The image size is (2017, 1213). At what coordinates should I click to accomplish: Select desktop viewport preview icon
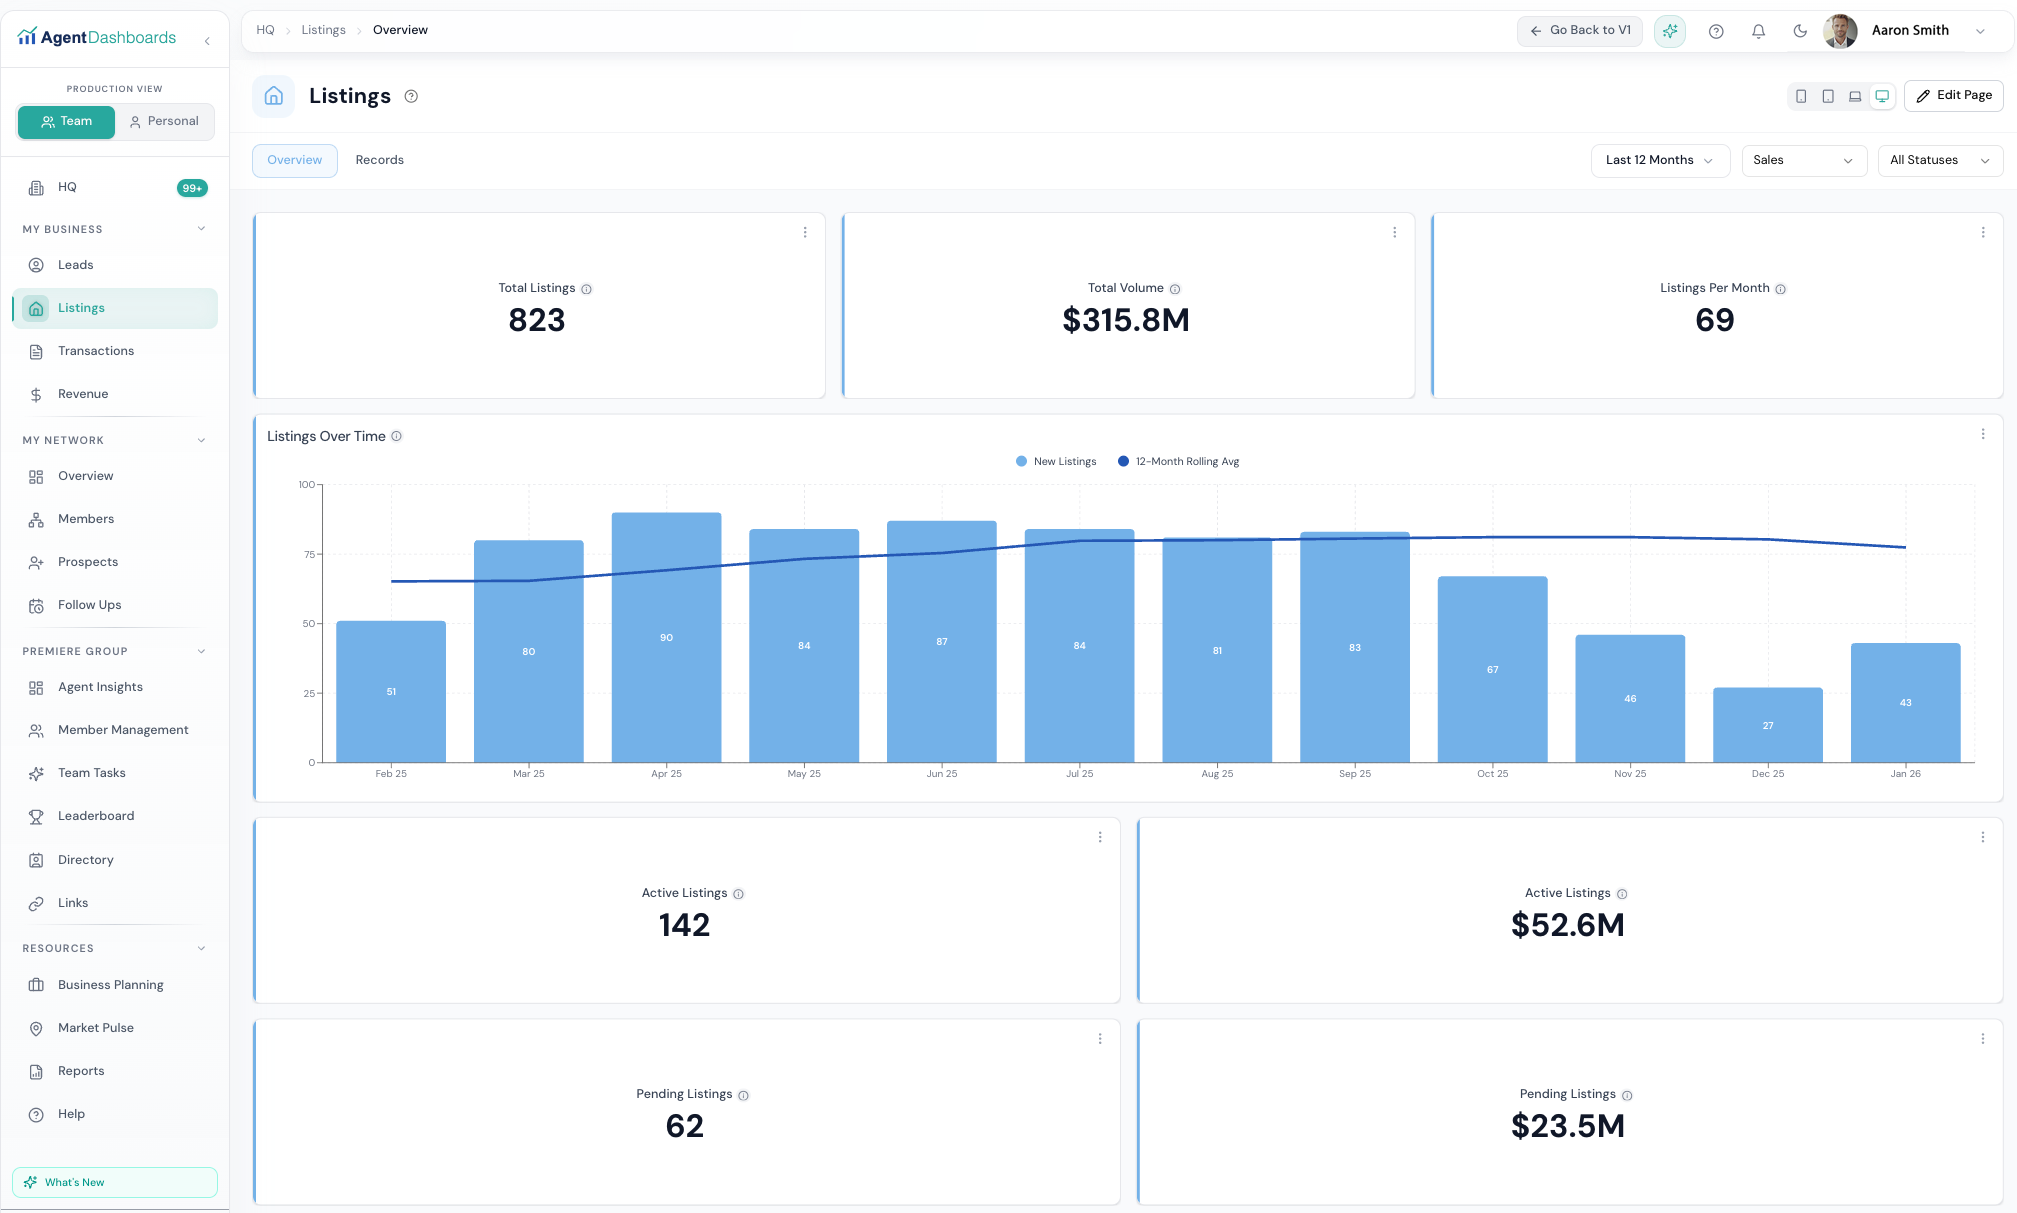pos(1882,96)
